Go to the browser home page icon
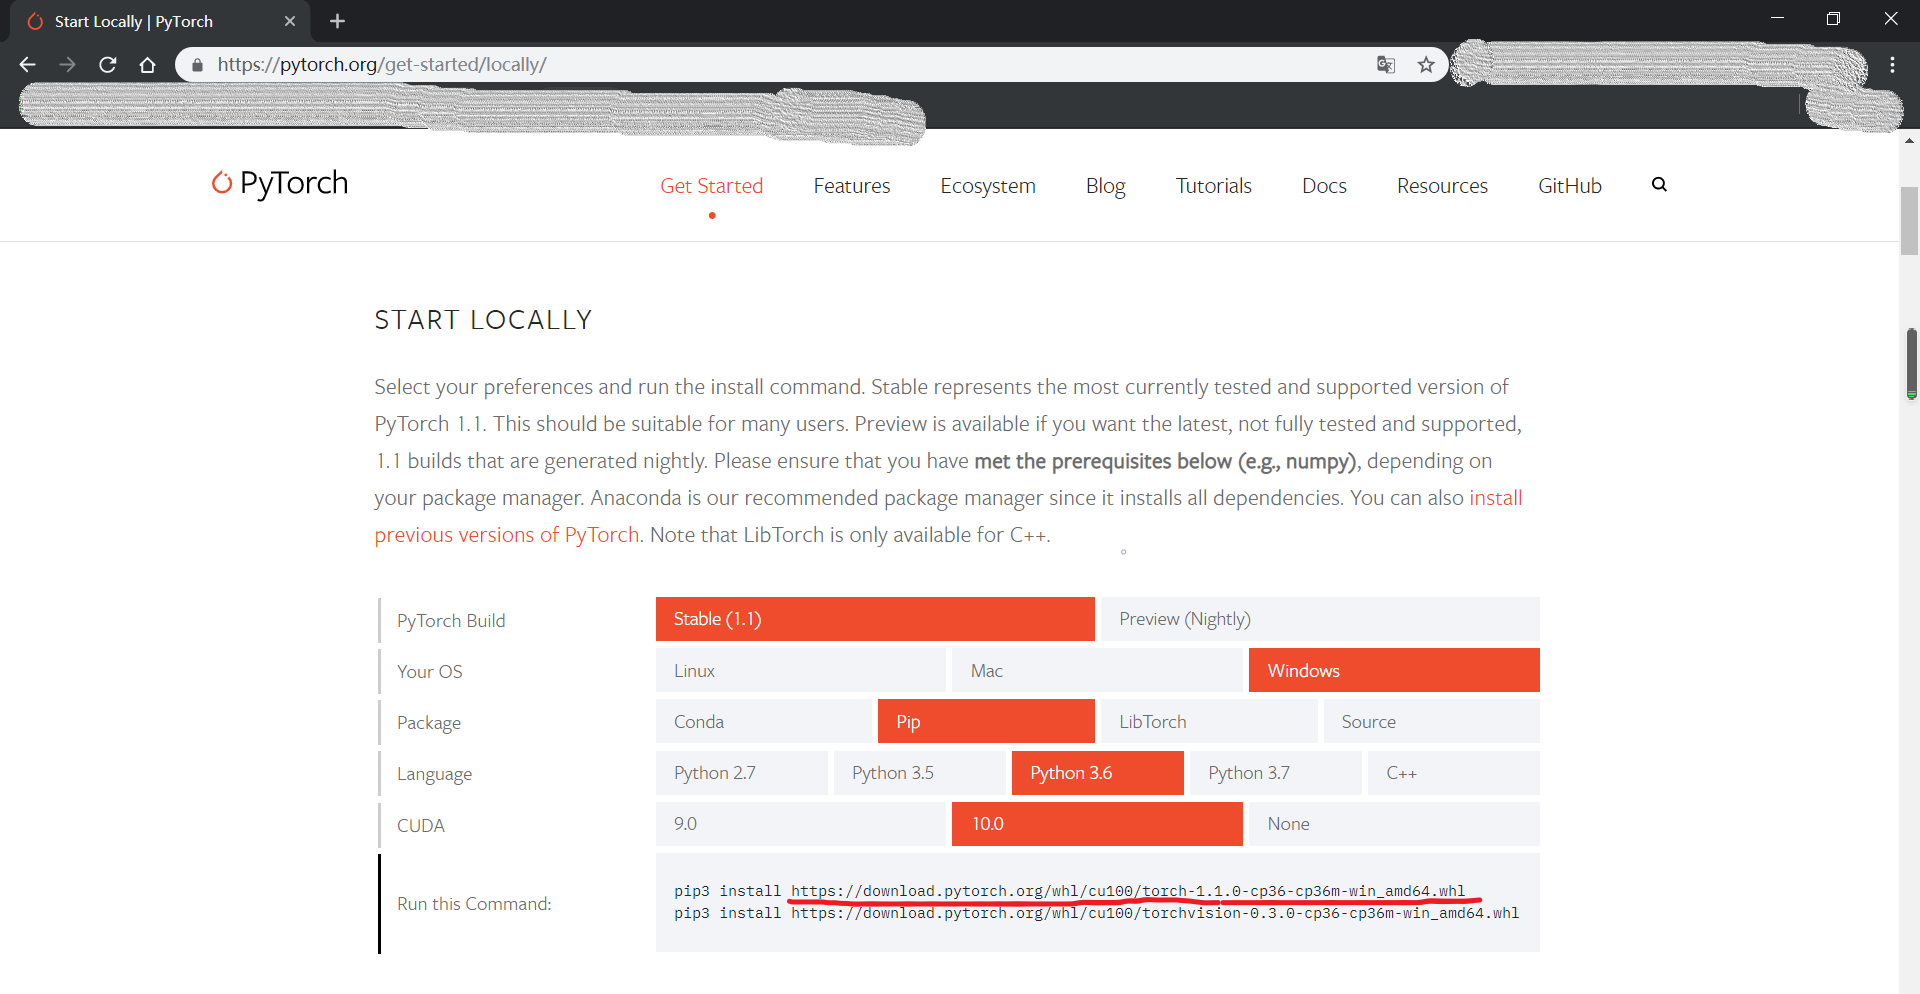 (147, 65)
